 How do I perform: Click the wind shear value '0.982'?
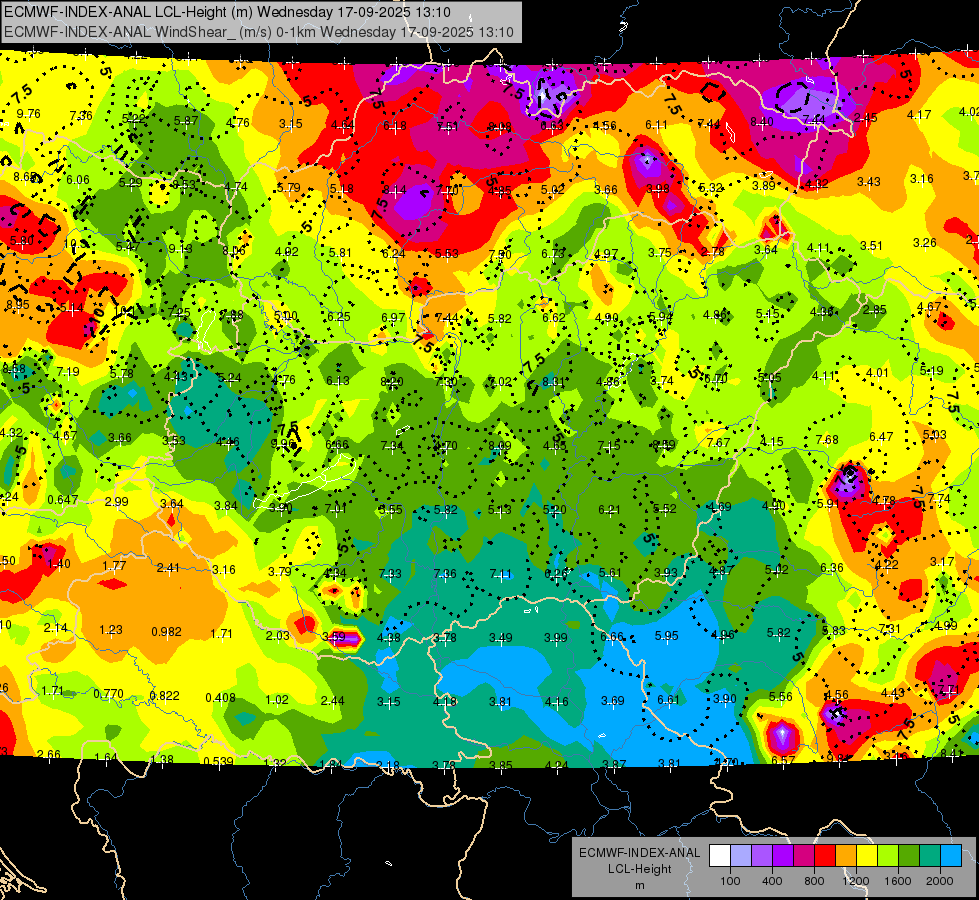[x=167, y=631]
